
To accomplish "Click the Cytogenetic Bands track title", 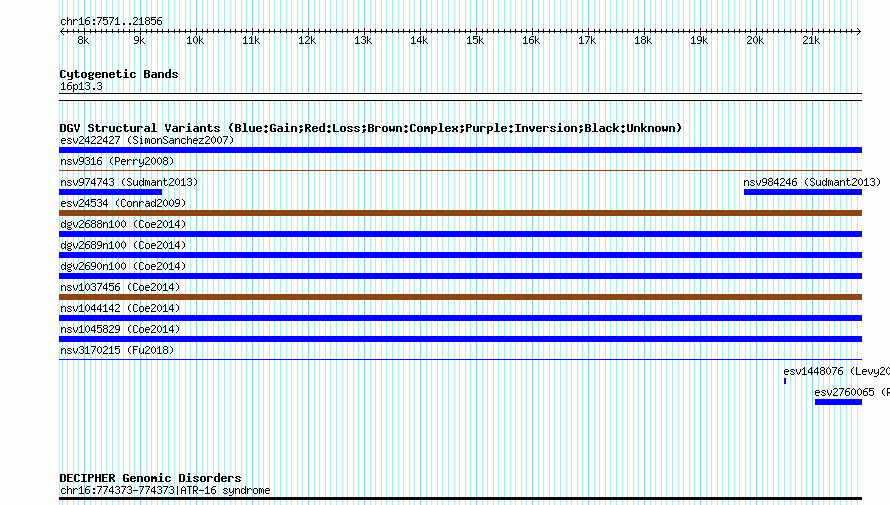I will point(119,74).
